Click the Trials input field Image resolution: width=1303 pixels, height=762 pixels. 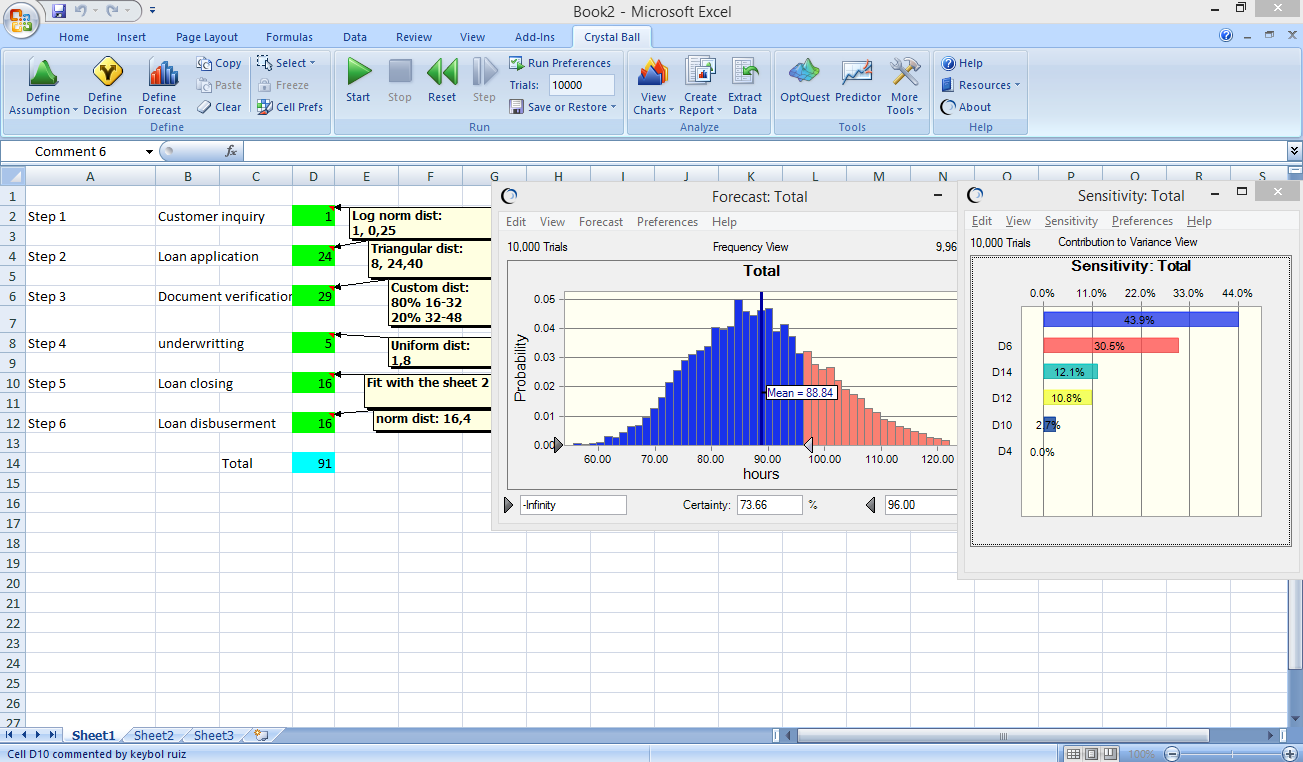click(581, 85)
